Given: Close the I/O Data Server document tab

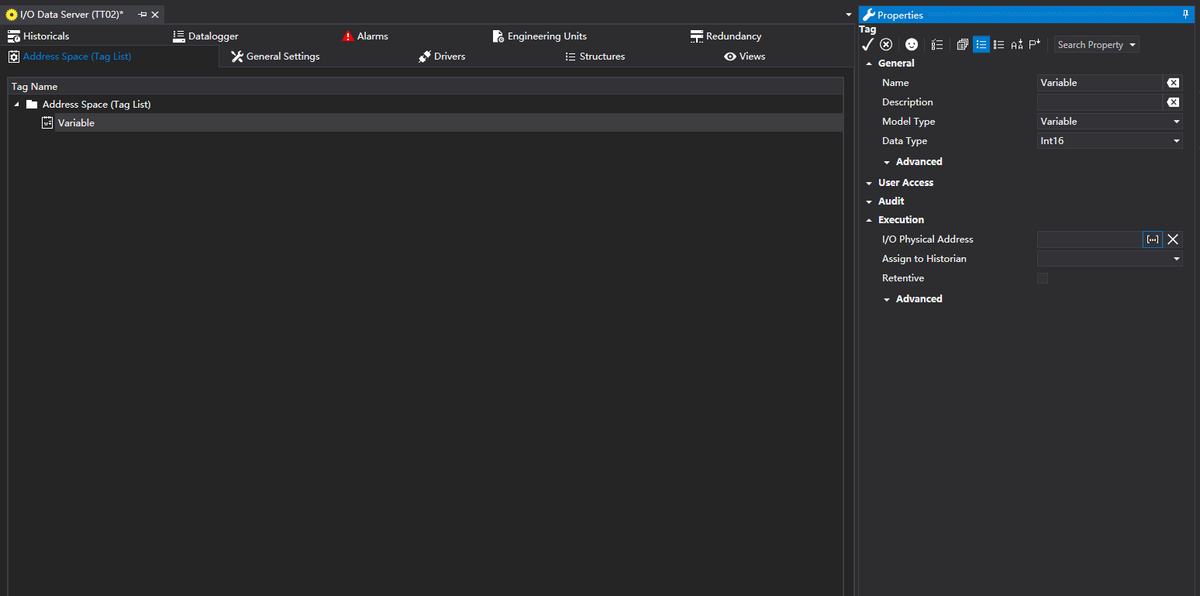Looking at the screenshot, I should 155,15.
